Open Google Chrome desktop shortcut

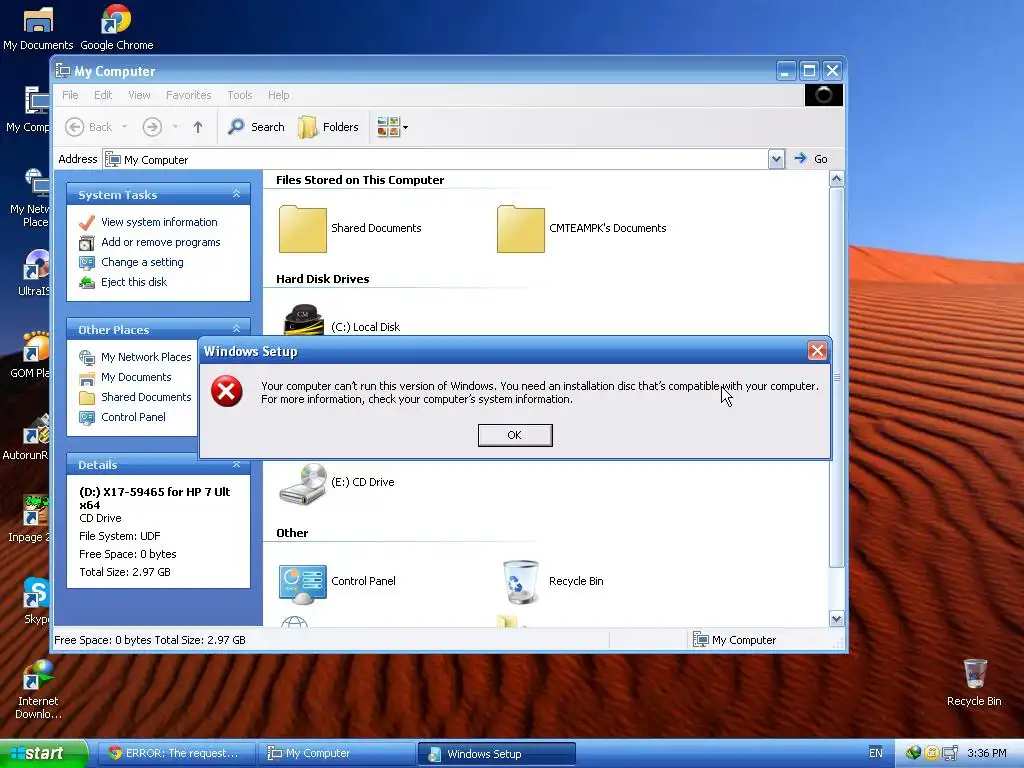pyautogui.click(x=116, y=27)
